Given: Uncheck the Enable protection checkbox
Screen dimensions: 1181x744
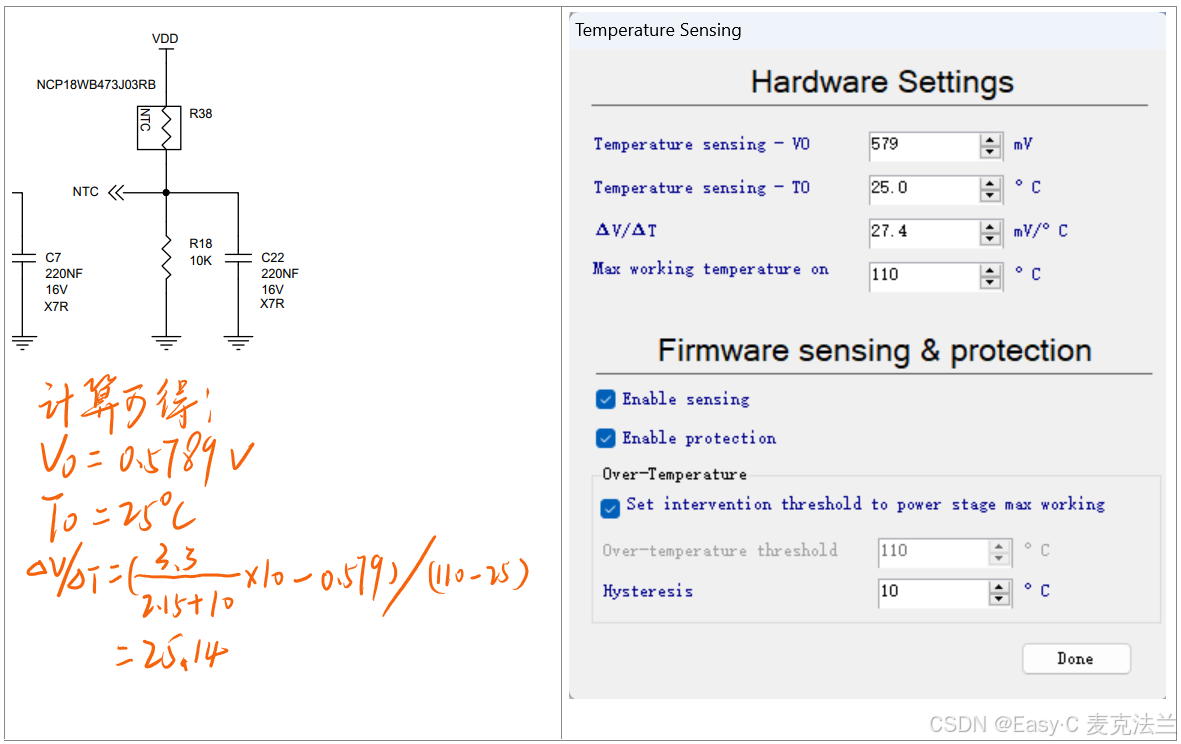Looking at the screenshot, I should pyautogui.click(x=605, y=438).
